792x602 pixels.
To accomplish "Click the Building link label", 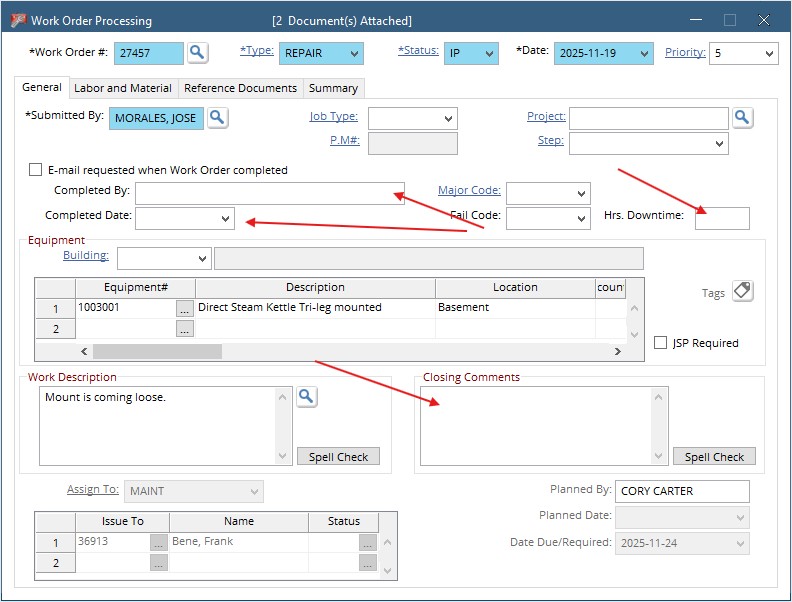I will coord(86,256).
